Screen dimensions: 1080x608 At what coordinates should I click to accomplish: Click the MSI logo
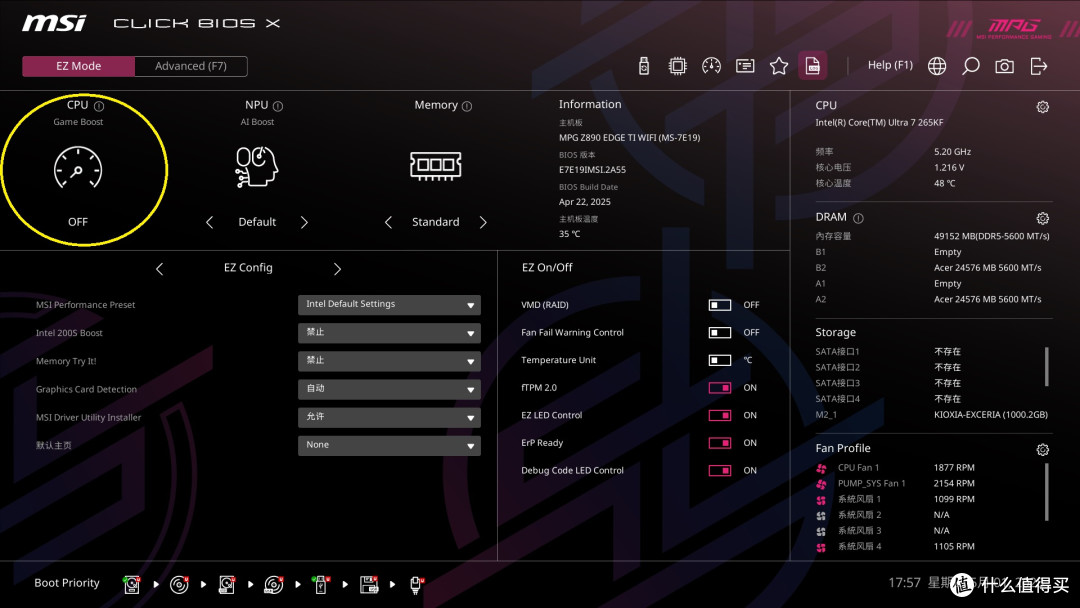(54, 23)
